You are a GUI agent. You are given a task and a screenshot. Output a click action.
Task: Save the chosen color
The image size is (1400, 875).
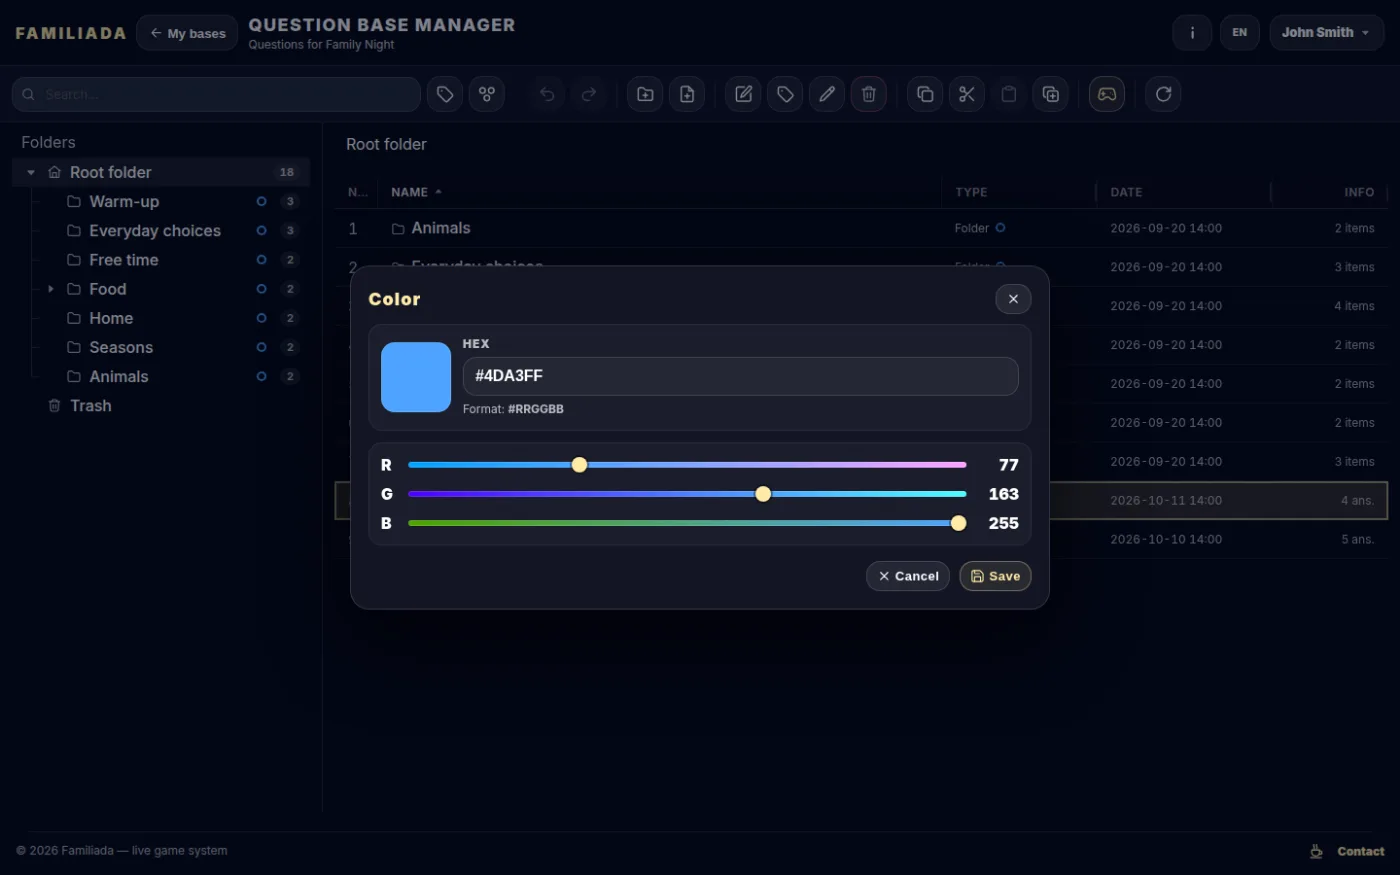(x=995, y=576)
